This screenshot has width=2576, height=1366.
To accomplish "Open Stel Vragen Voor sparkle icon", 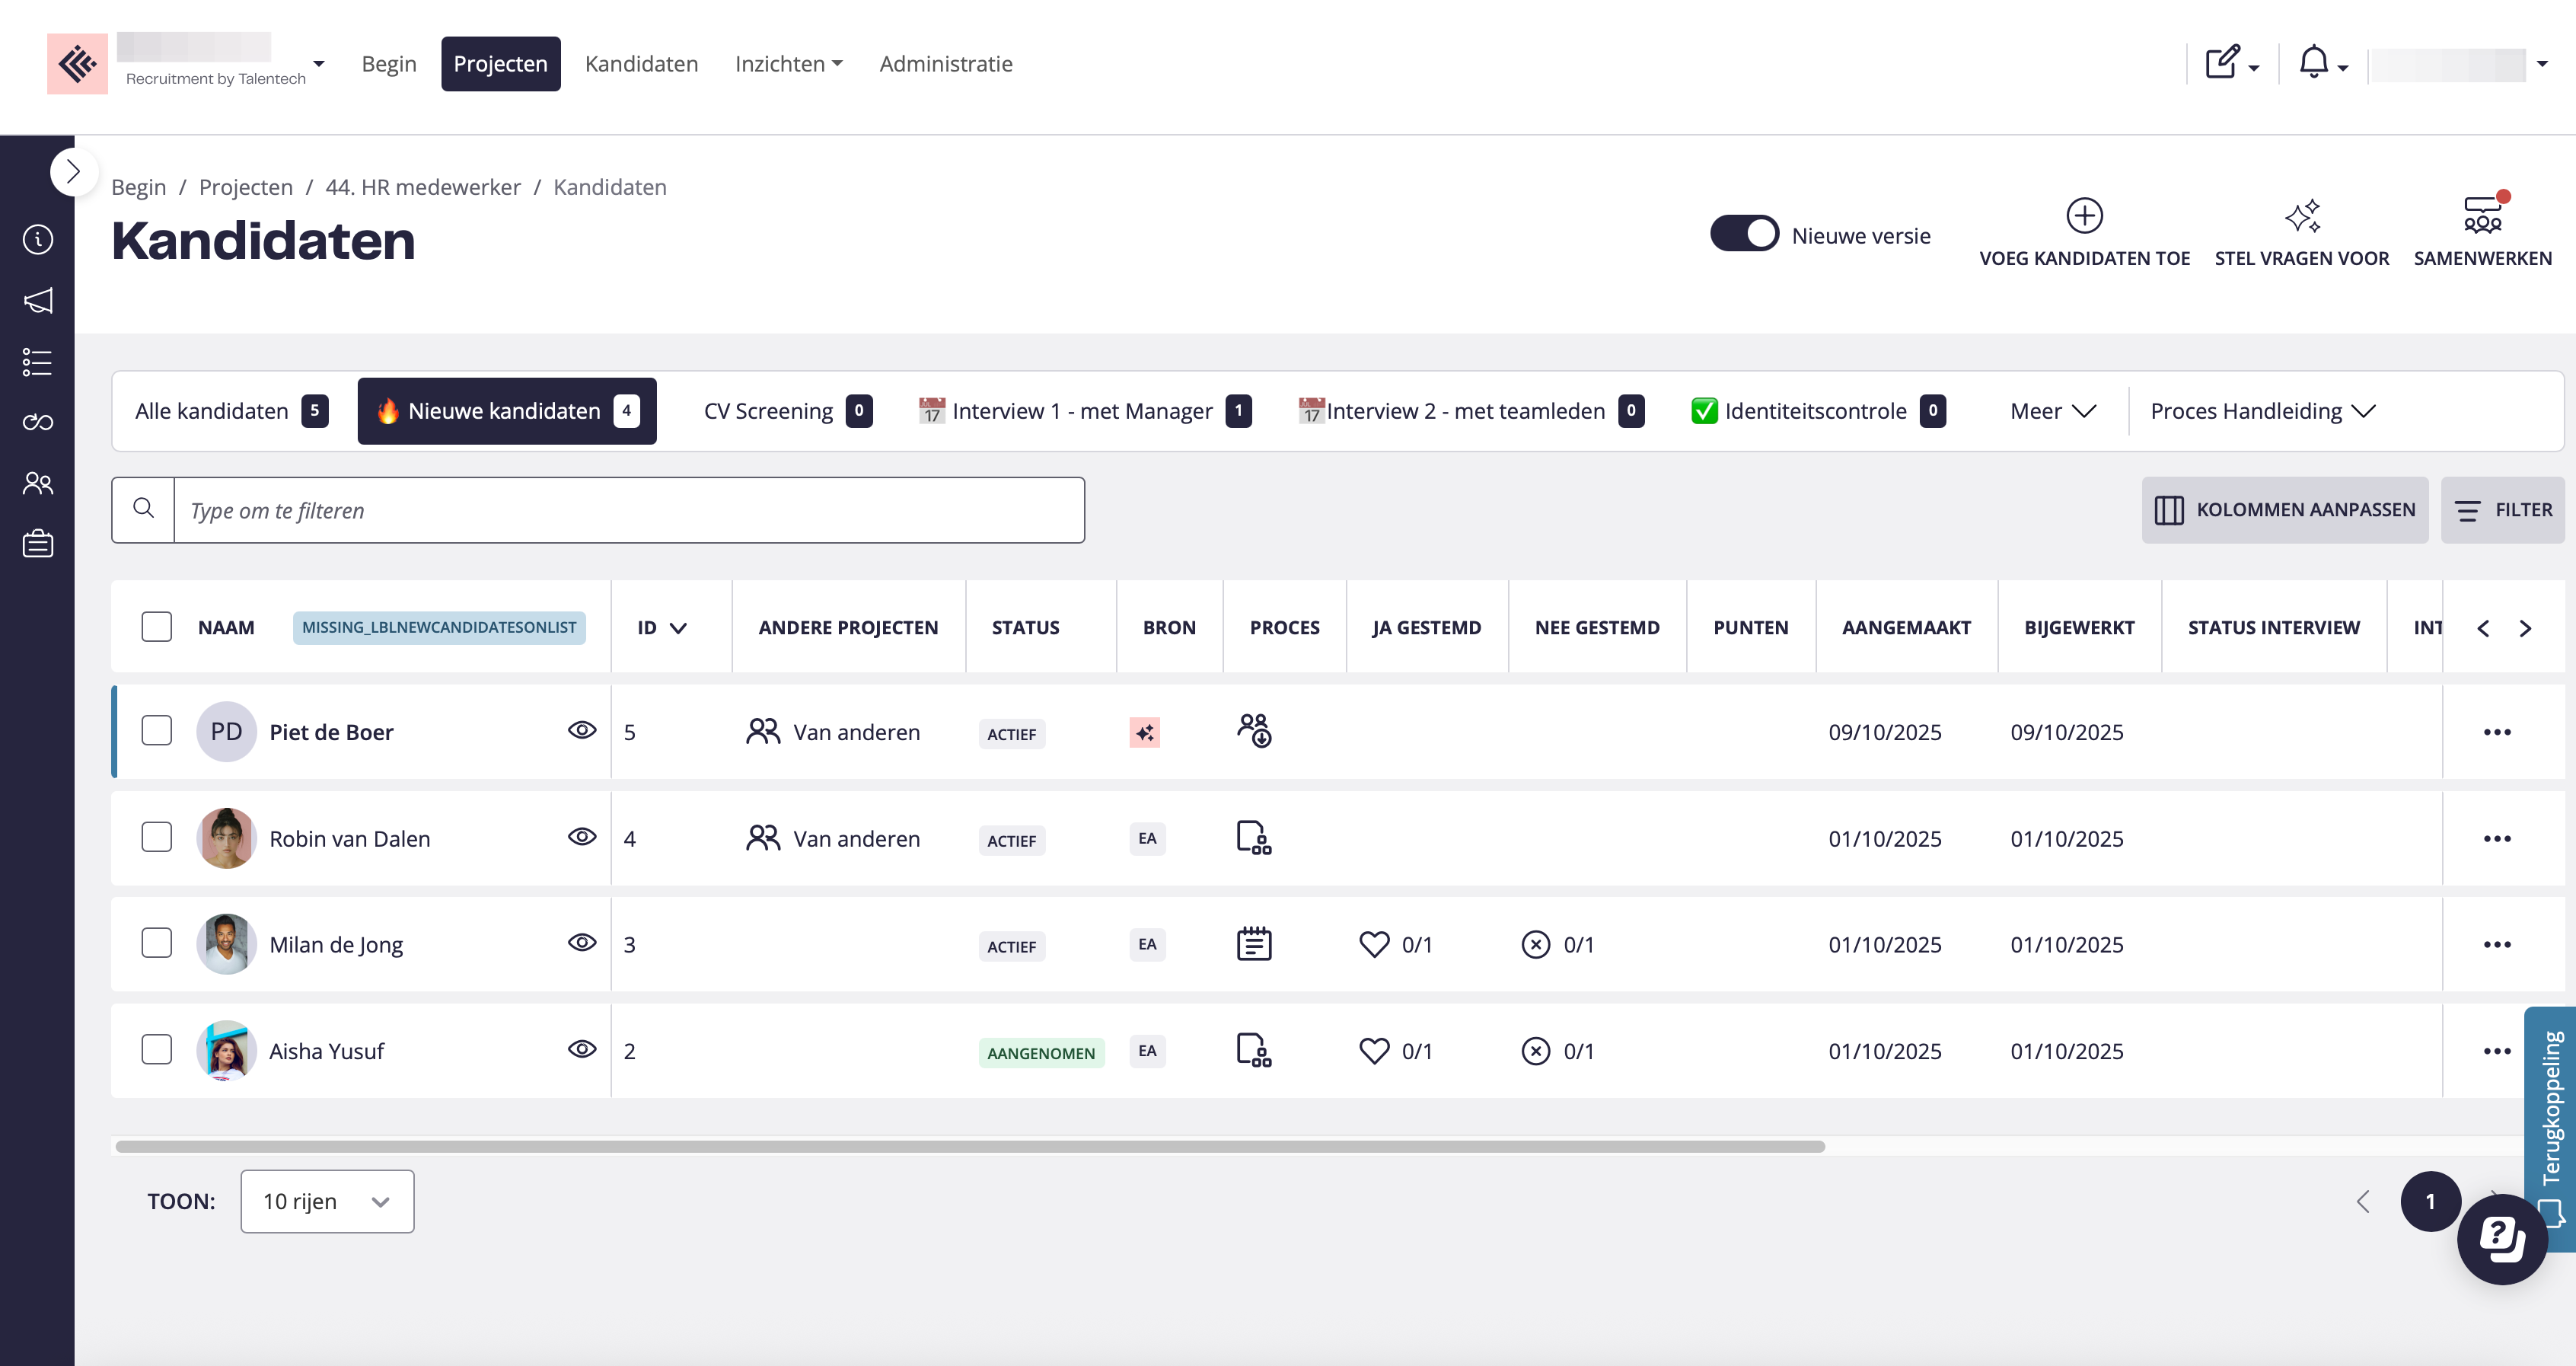I will point(2301,216).
